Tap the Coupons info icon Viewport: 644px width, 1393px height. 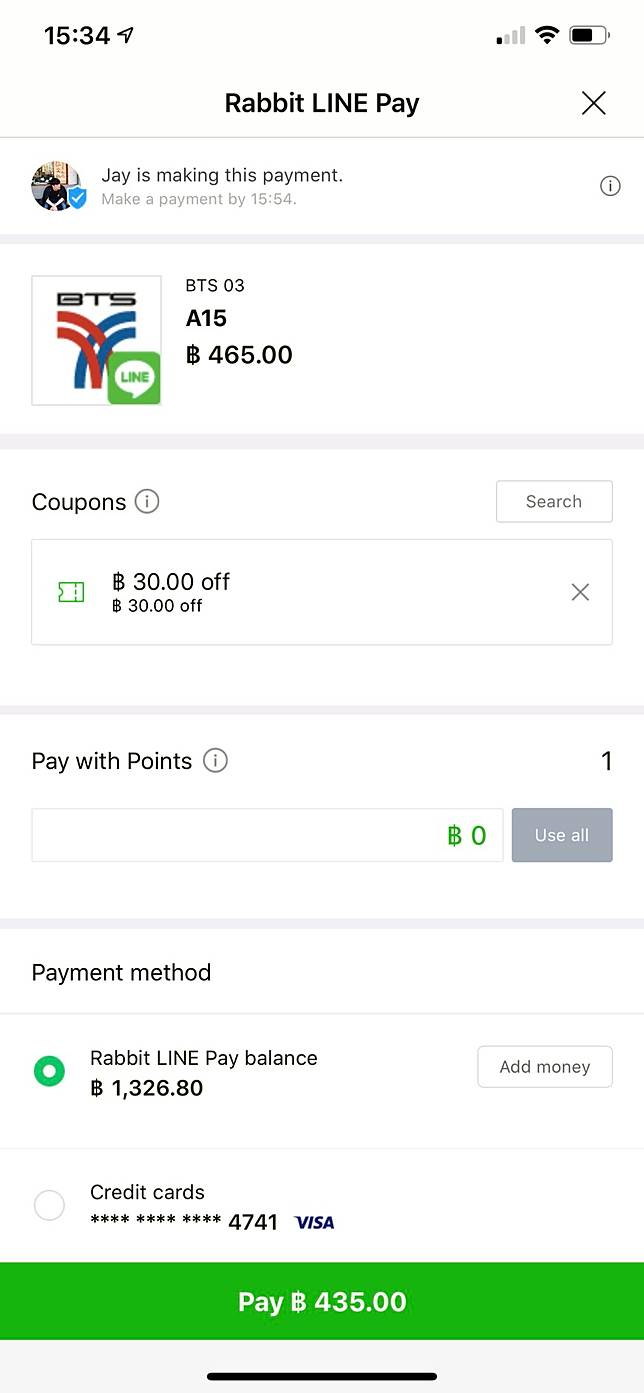tap(147, 501)
